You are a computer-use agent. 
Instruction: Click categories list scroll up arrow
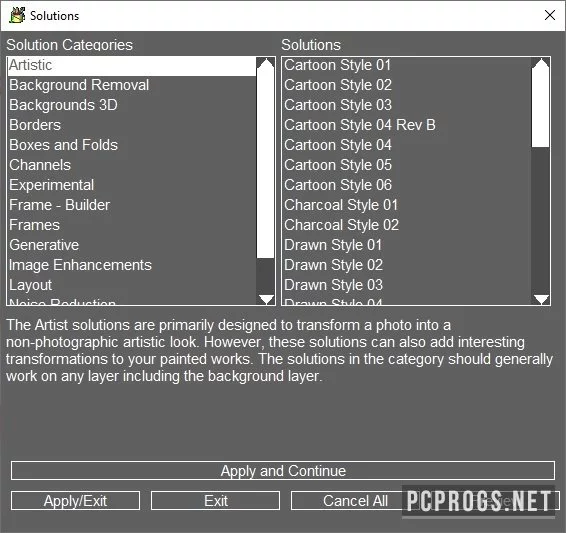point(266,63)
